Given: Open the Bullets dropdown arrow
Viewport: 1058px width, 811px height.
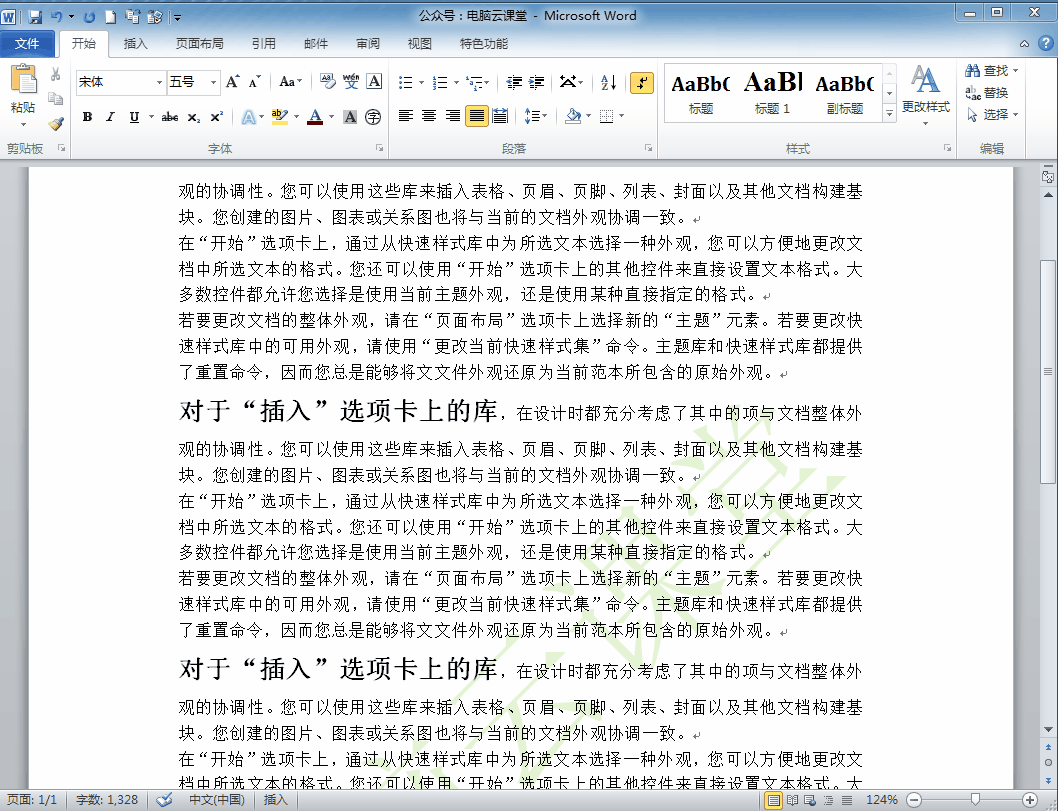Looking at the screenshot, I should pyautogui.click(x=422, y=83).
